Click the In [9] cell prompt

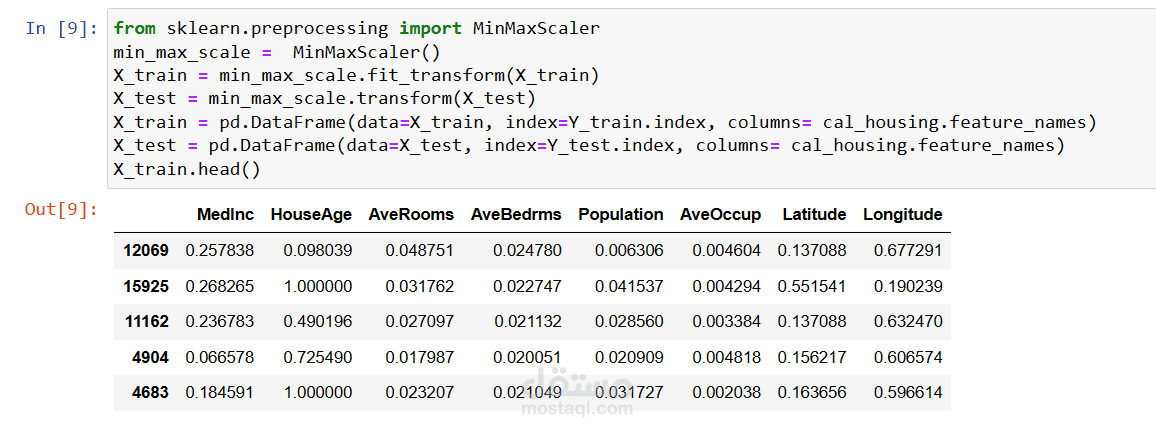(61, 28)
